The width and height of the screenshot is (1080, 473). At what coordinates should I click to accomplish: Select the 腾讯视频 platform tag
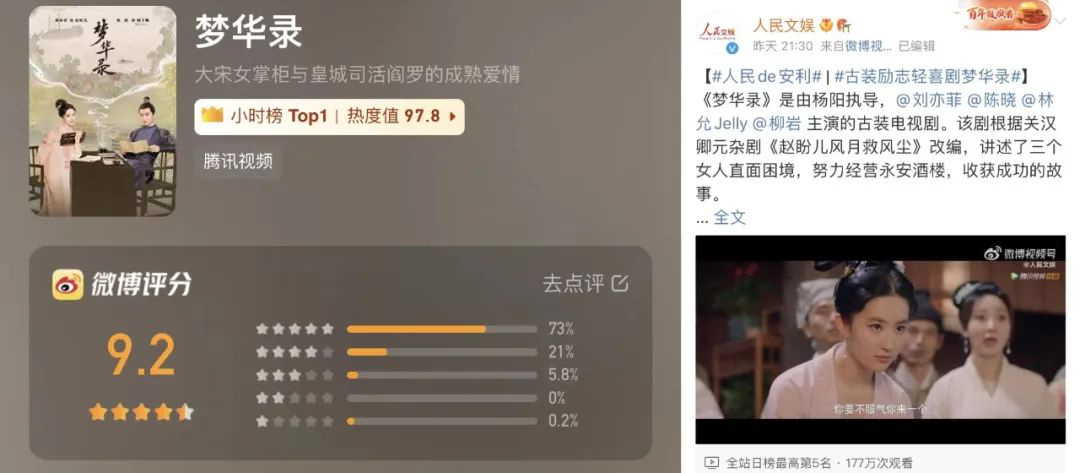(x=238, y=162)
